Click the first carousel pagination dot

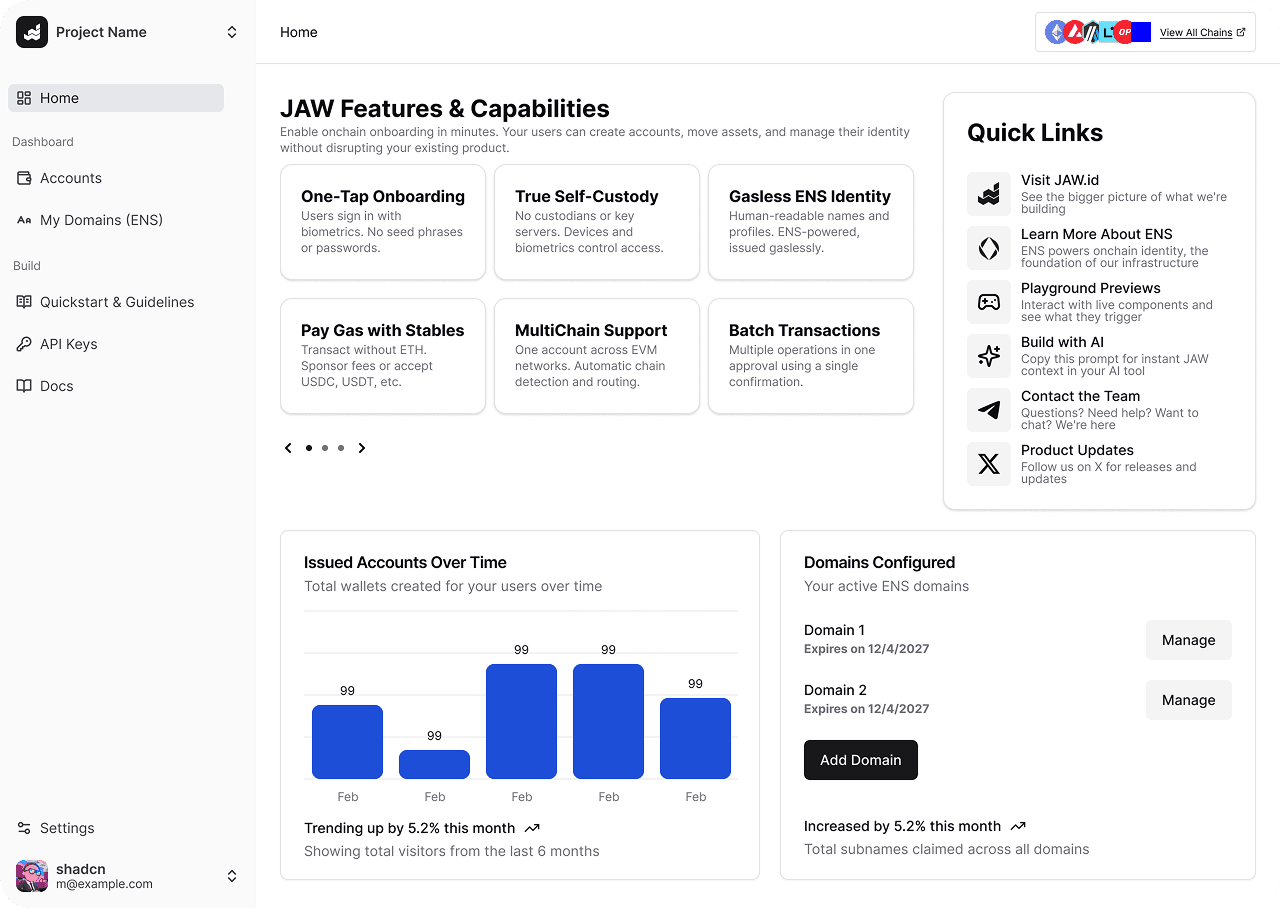(x=308, y=448)
